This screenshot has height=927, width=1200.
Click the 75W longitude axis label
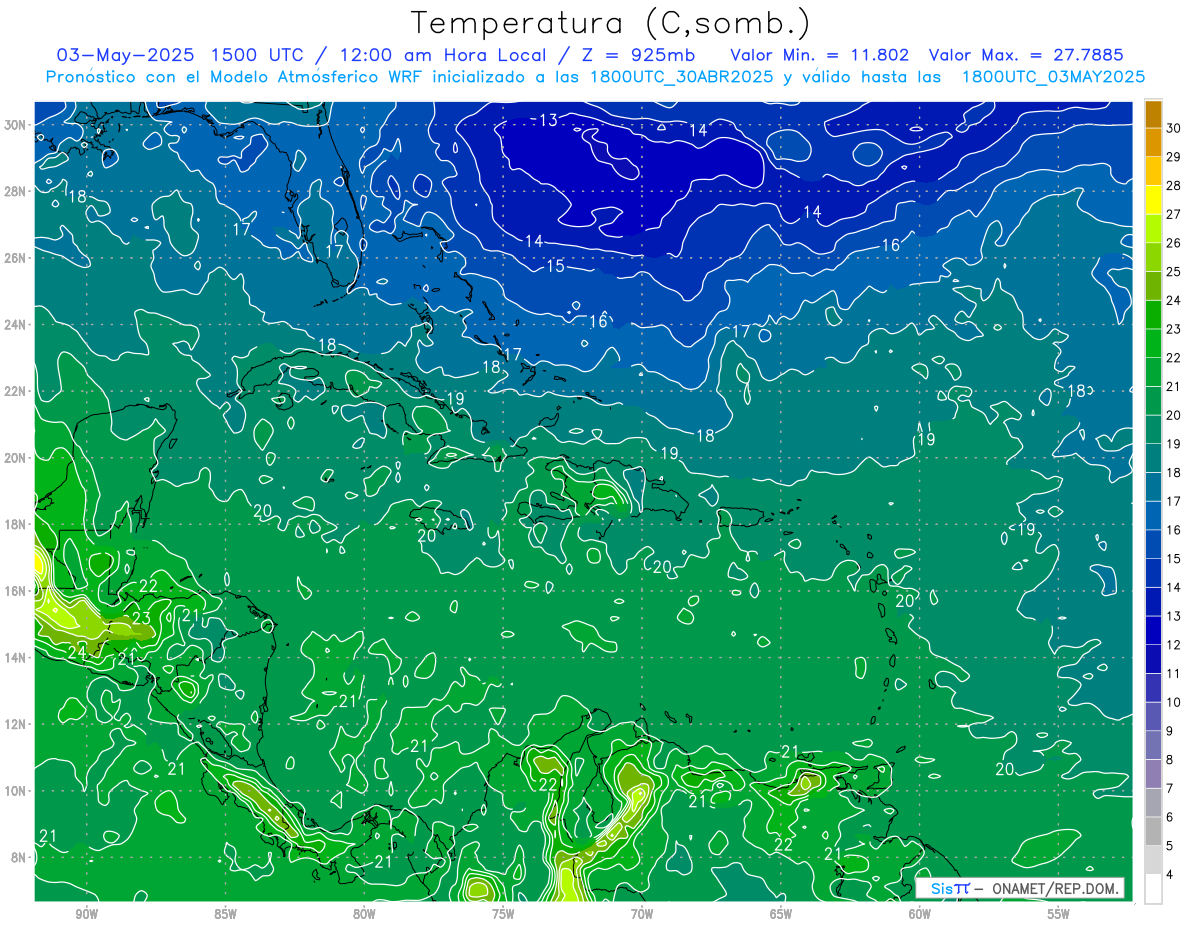[x=503, y=914]
